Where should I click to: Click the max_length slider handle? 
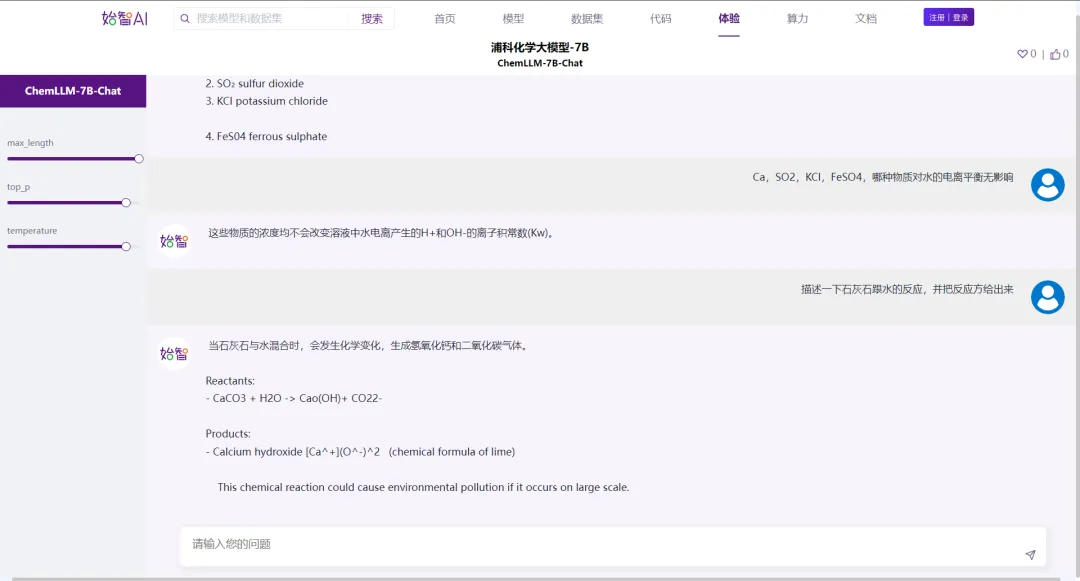tap(139, 159)
